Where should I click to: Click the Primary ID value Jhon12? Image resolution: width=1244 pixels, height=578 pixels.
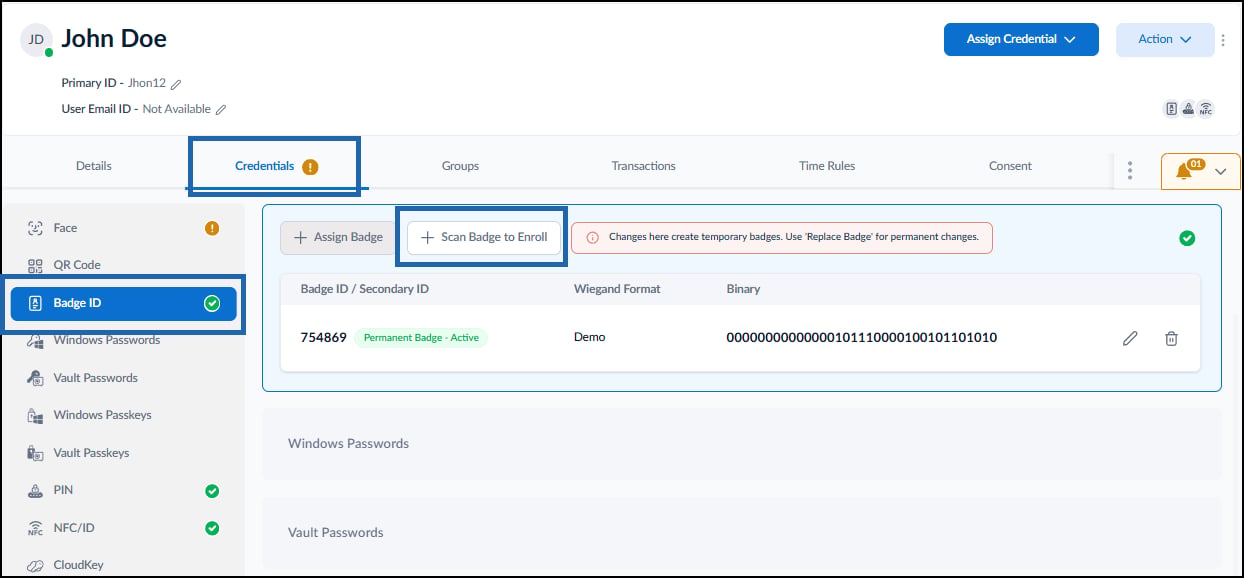point(147,84)
